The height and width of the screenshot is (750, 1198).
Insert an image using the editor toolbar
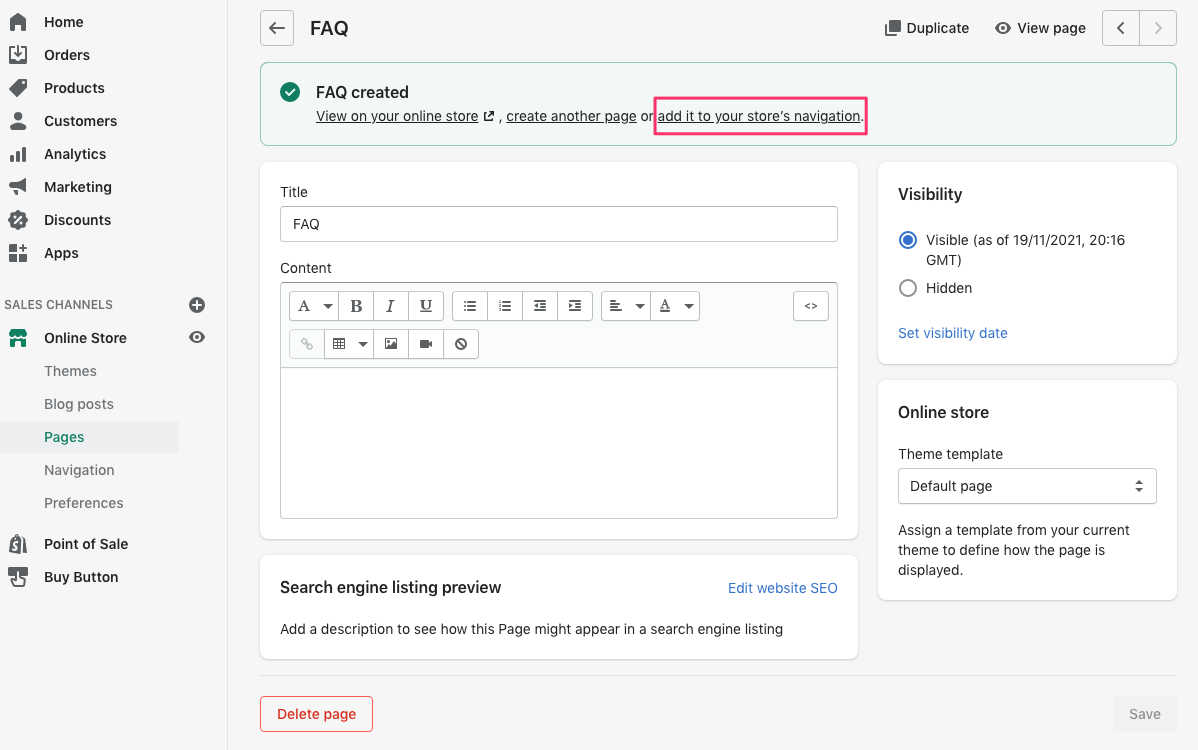[390, 343]
